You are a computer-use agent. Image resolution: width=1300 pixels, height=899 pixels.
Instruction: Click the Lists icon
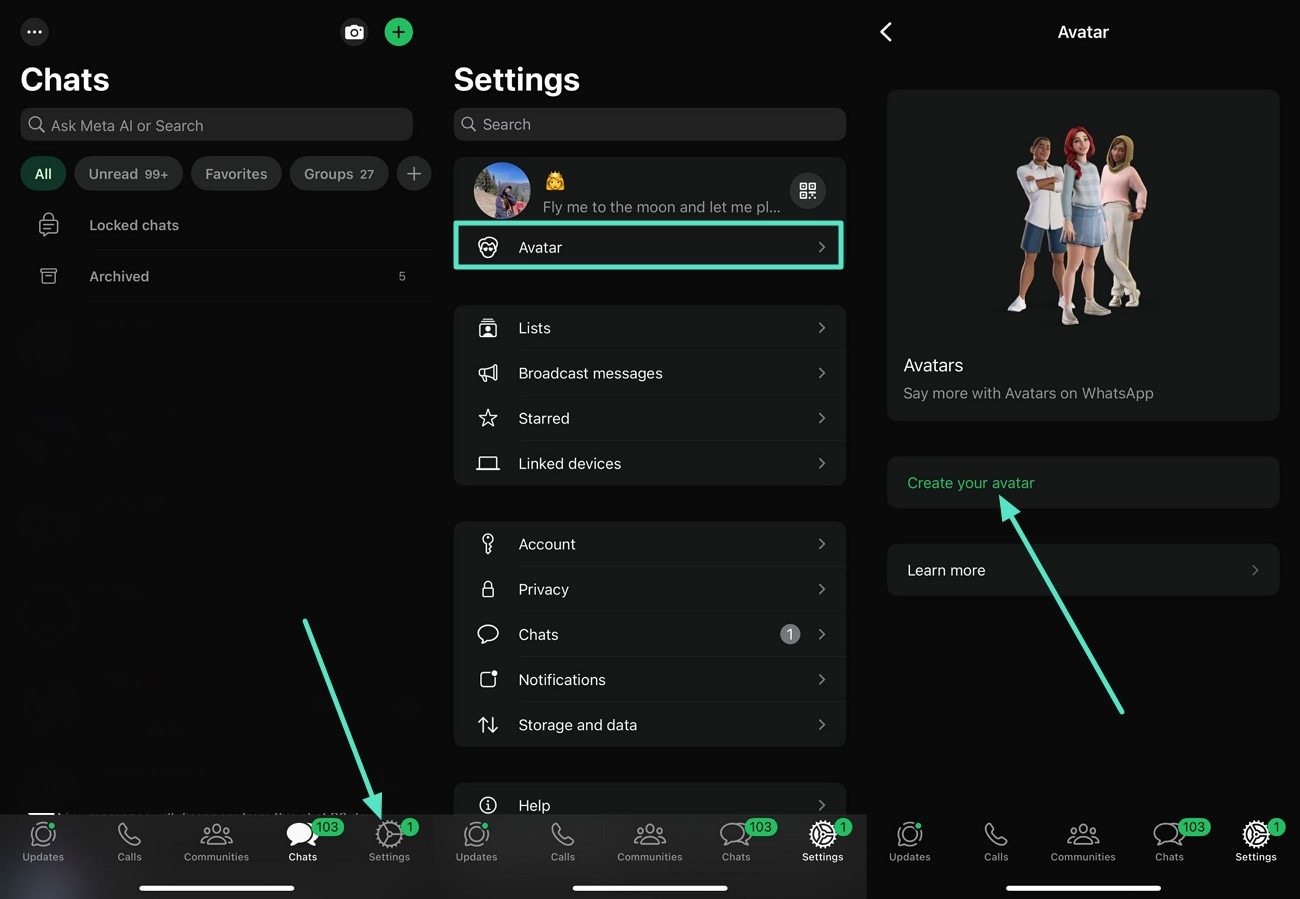coord(488,328)
